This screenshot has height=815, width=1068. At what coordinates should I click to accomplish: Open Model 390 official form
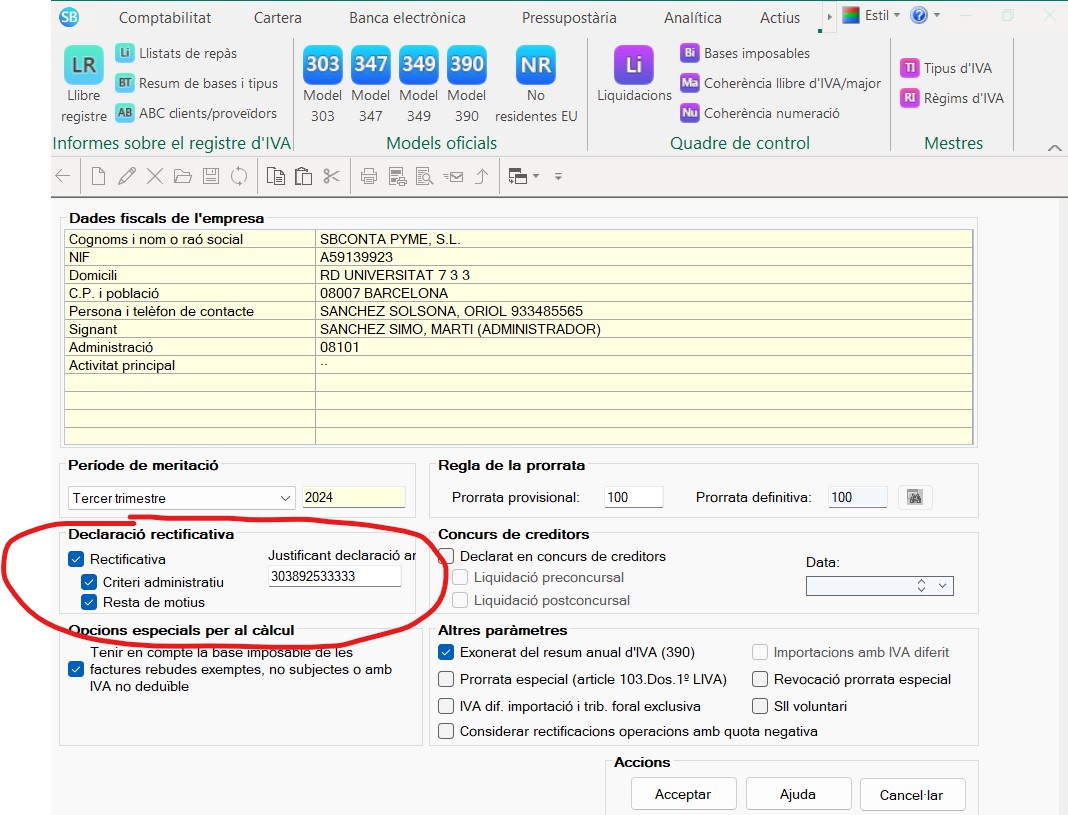click(x=466, y=66)
